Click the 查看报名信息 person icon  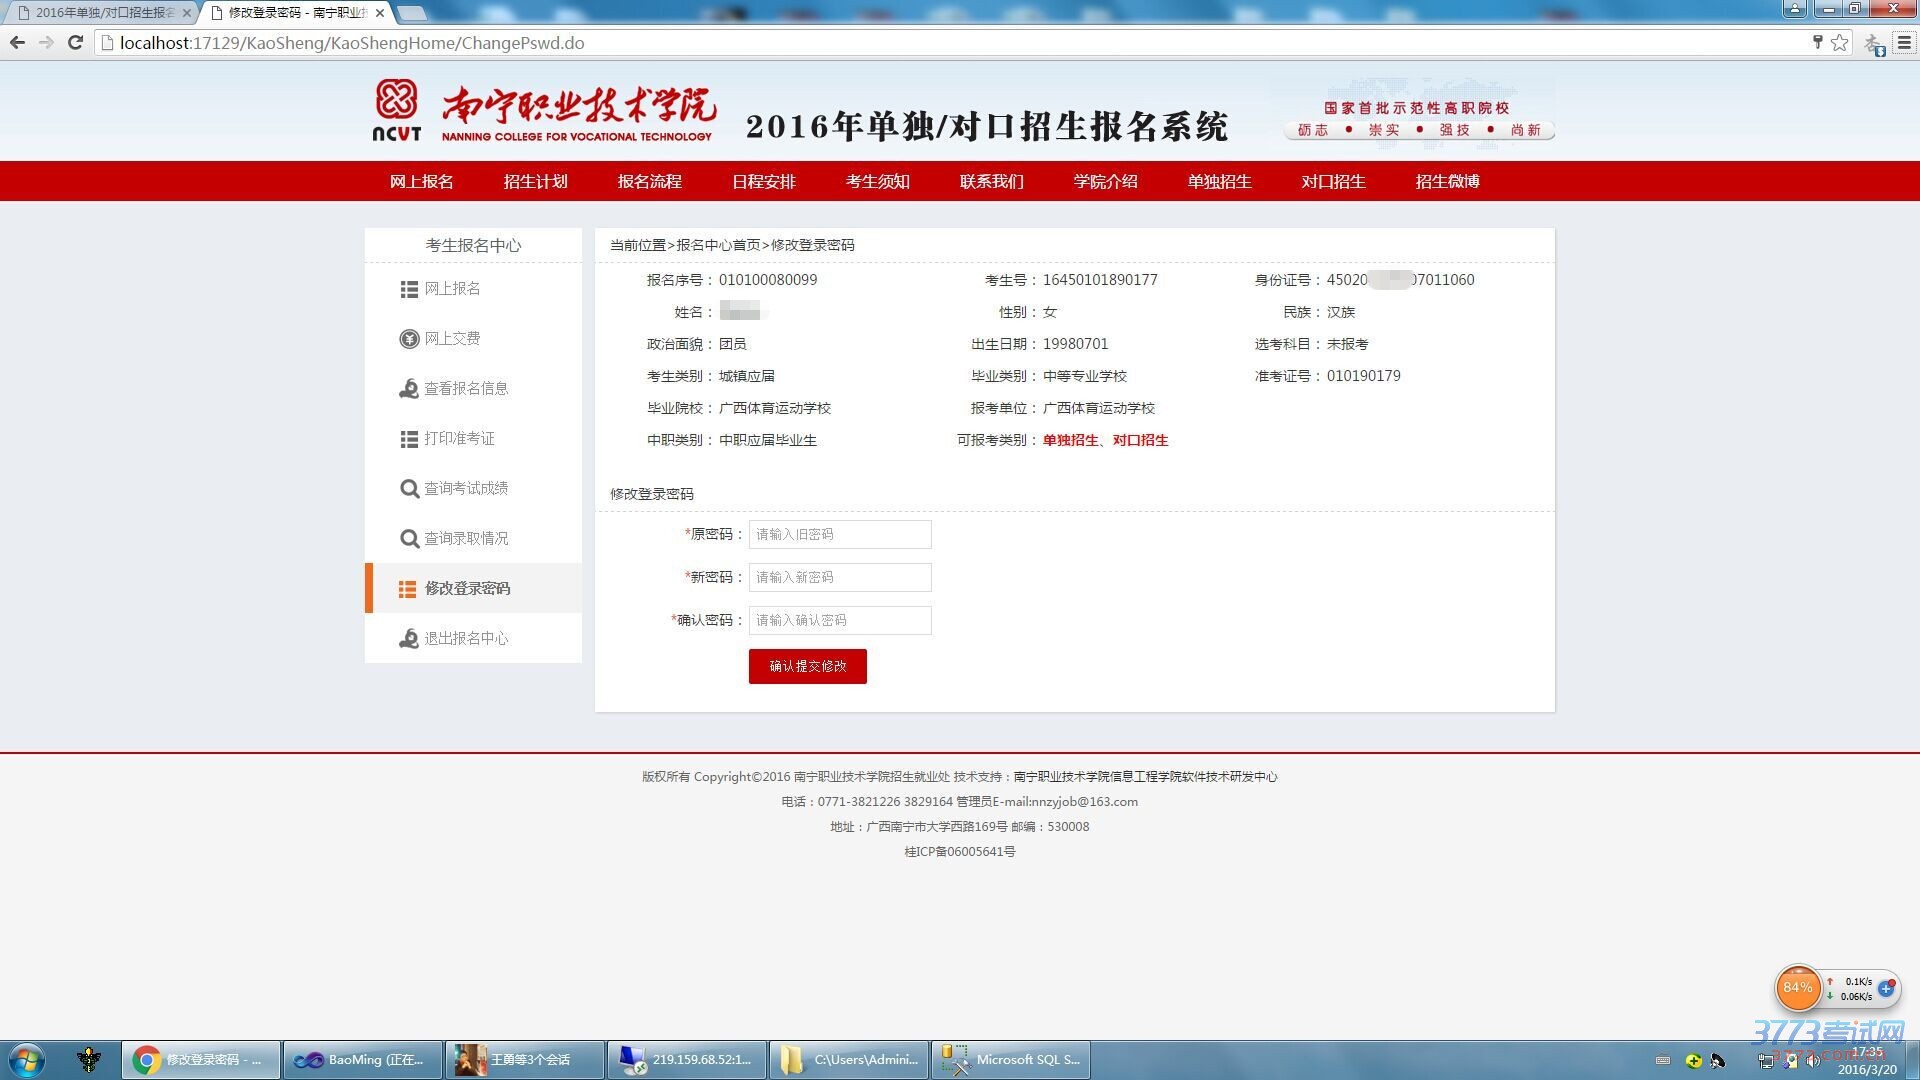[409, 389]
